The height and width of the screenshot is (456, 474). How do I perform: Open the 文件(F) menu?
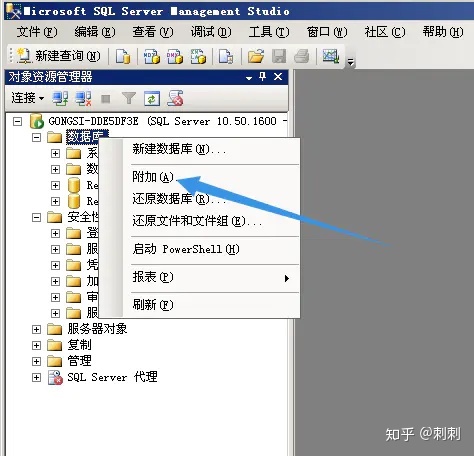[37, 32]
